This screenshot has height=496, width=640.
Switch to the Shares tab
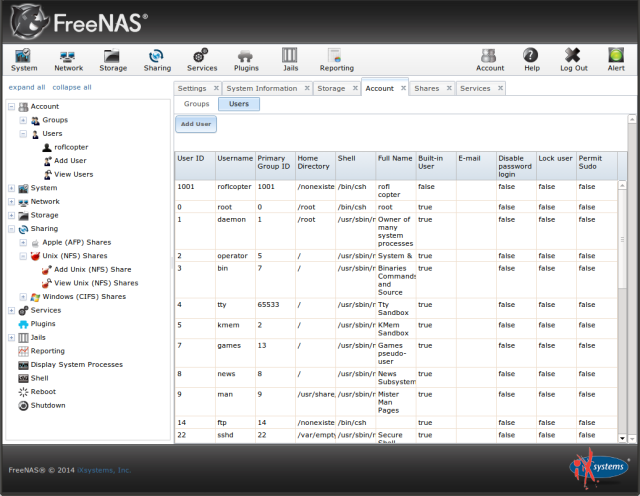pyautogui.click(x=427, y=88)
